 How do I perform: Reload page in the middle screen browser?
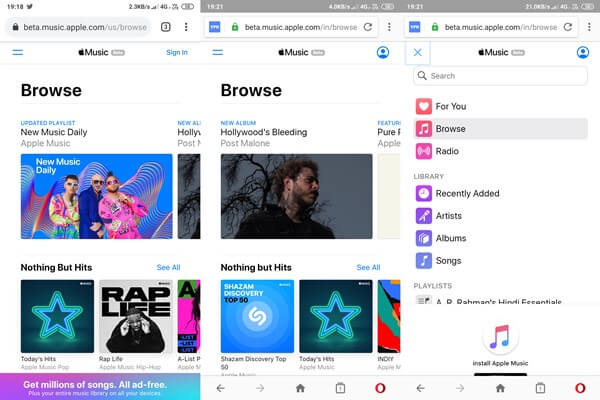point(368,27)
